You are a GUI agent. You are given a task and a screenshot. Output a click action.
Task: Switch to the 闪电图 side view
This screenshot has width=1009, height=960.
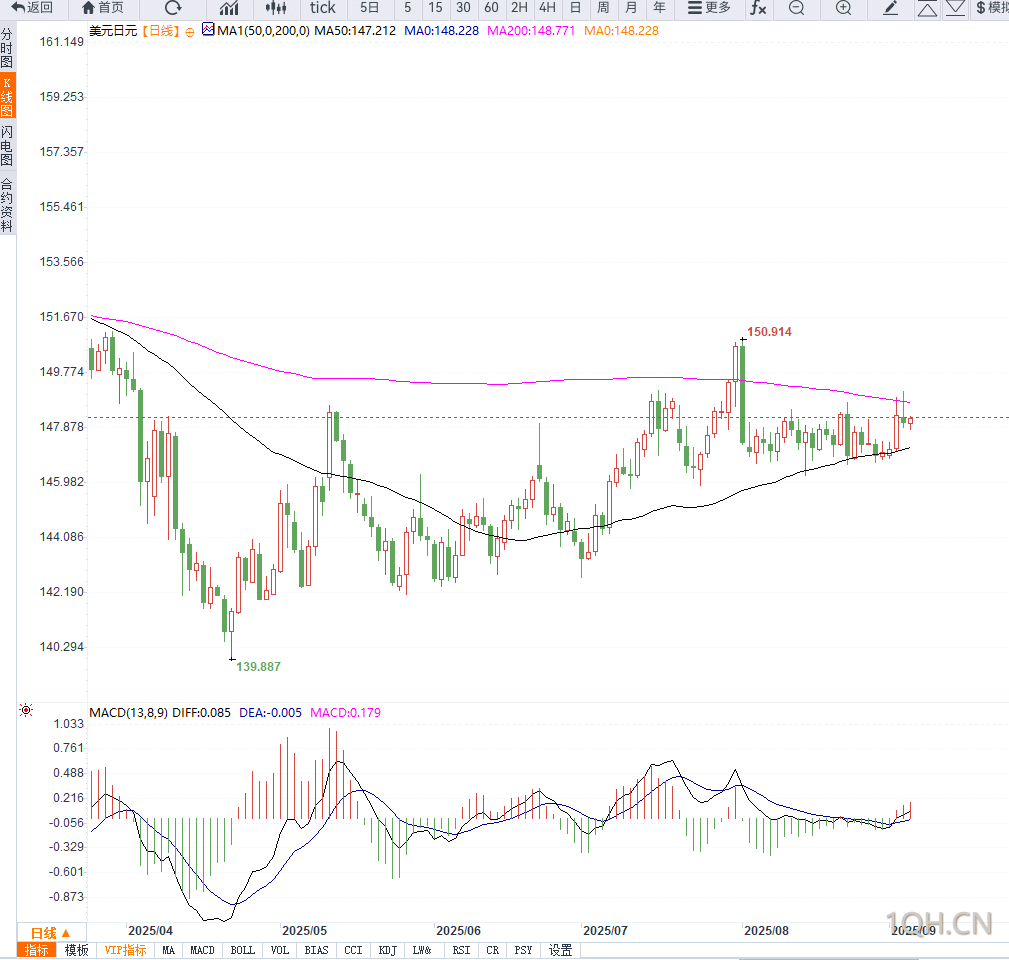point(7,145)
